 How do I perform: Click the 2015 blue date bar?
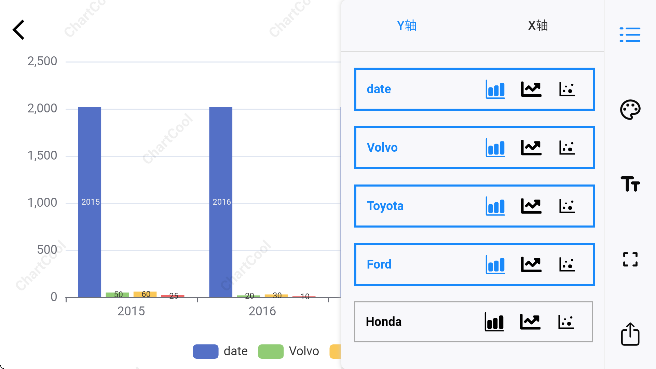(90, 202)
